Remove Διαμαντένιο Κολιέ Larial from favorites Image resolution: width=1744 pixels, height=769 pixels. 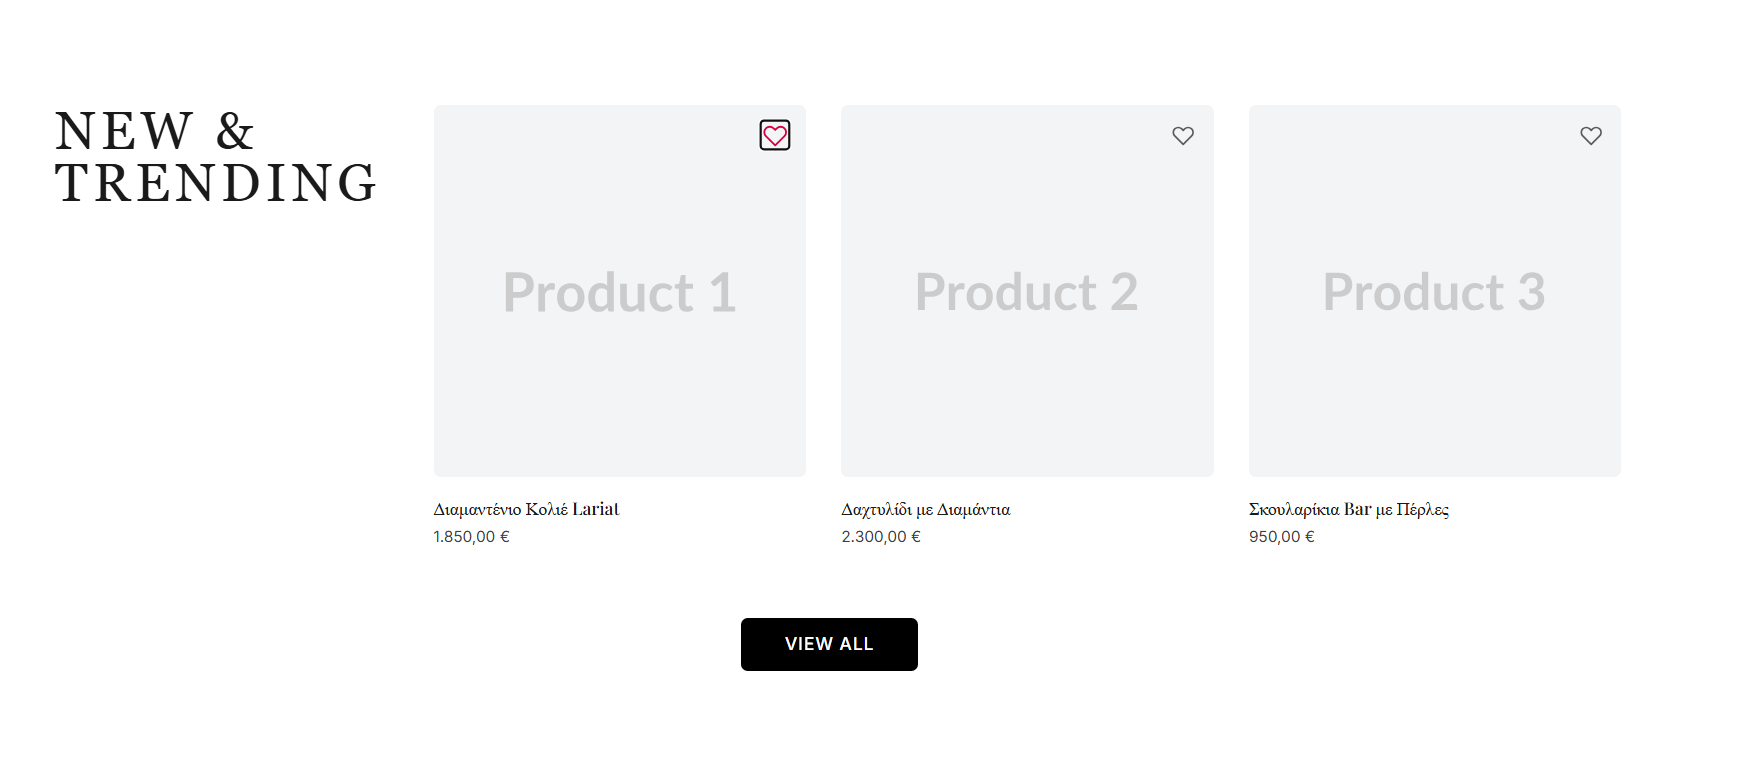[774, 134]
